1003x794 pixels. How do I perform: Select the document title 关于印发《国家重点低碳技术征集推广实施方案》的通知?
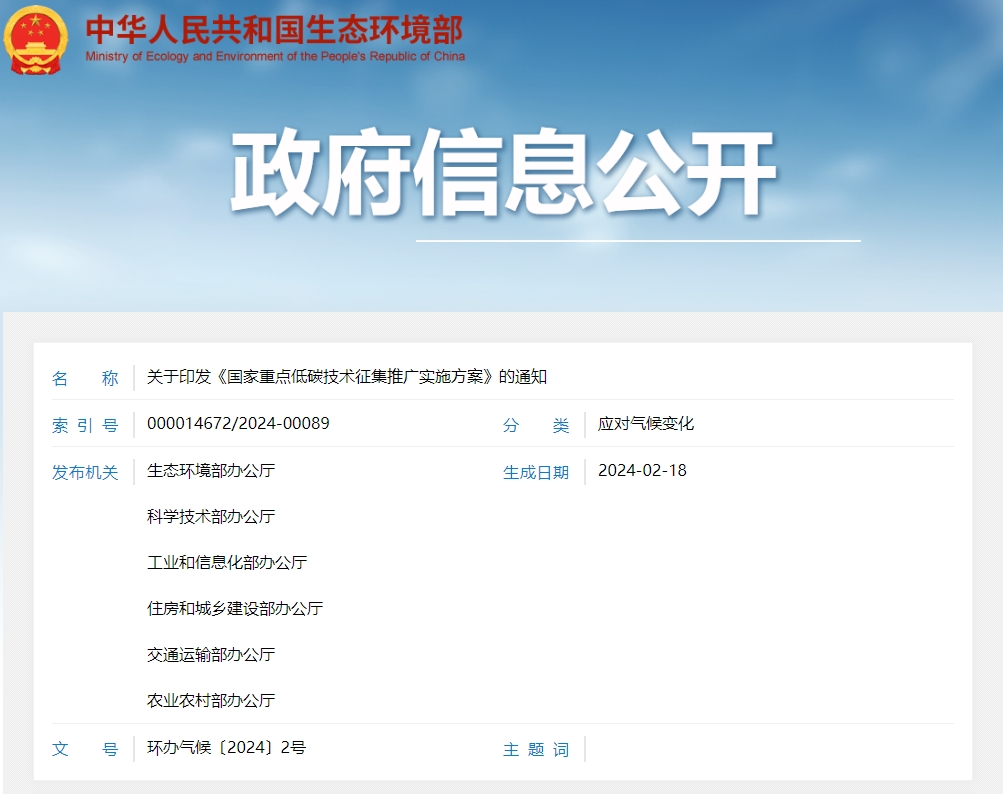point(347,377)
